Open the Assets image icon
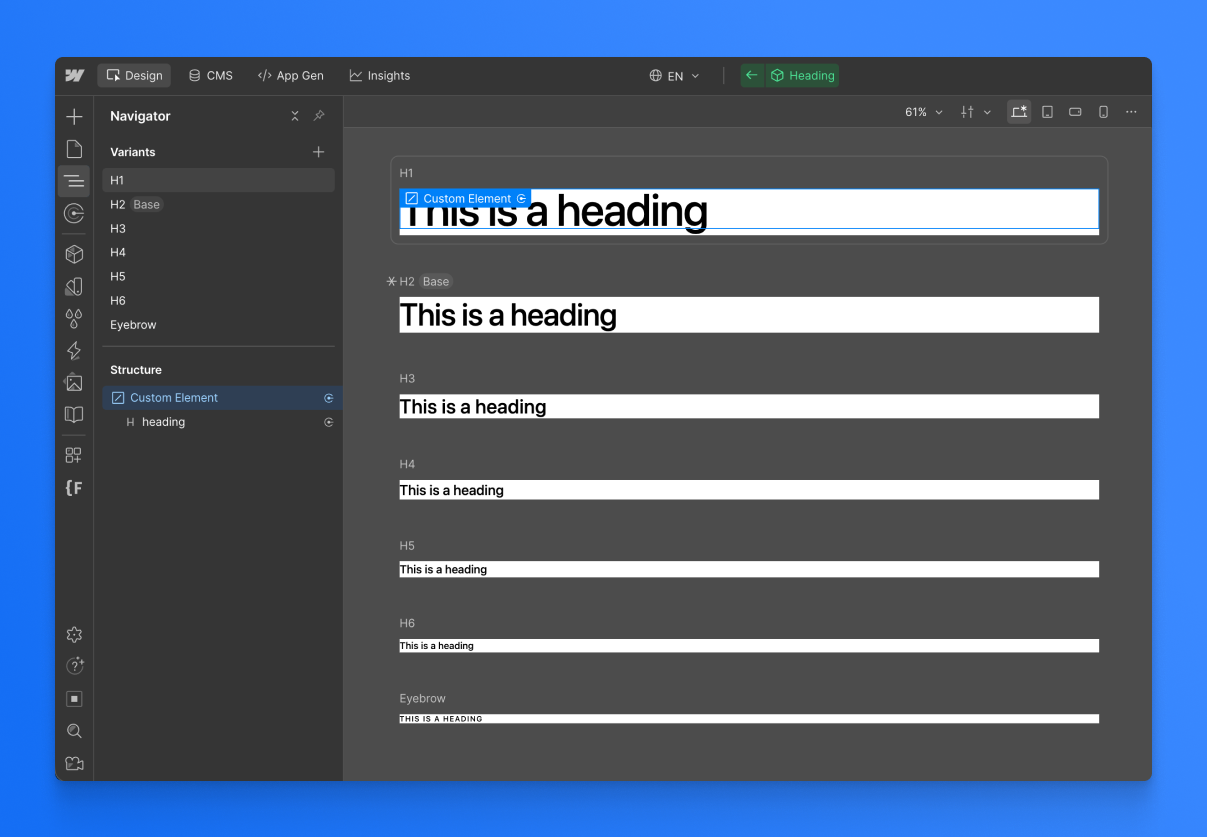The height and width of the screenshot is (837, 1207). [74, 382]
